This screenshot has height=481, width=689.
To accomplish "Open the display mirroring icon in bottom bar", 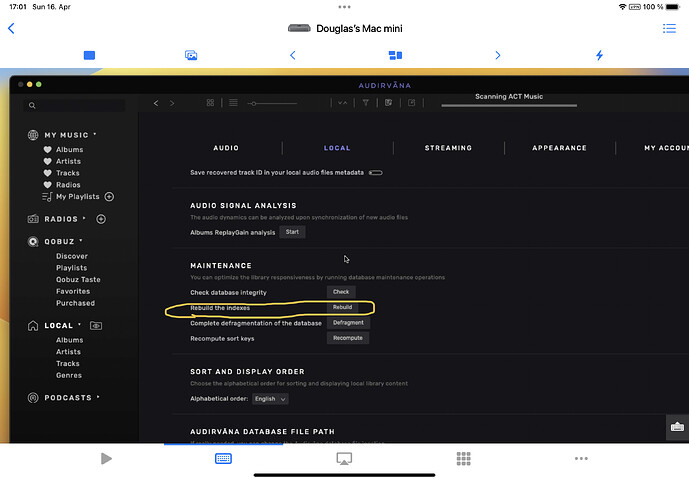I will click(x=344, y=459).
